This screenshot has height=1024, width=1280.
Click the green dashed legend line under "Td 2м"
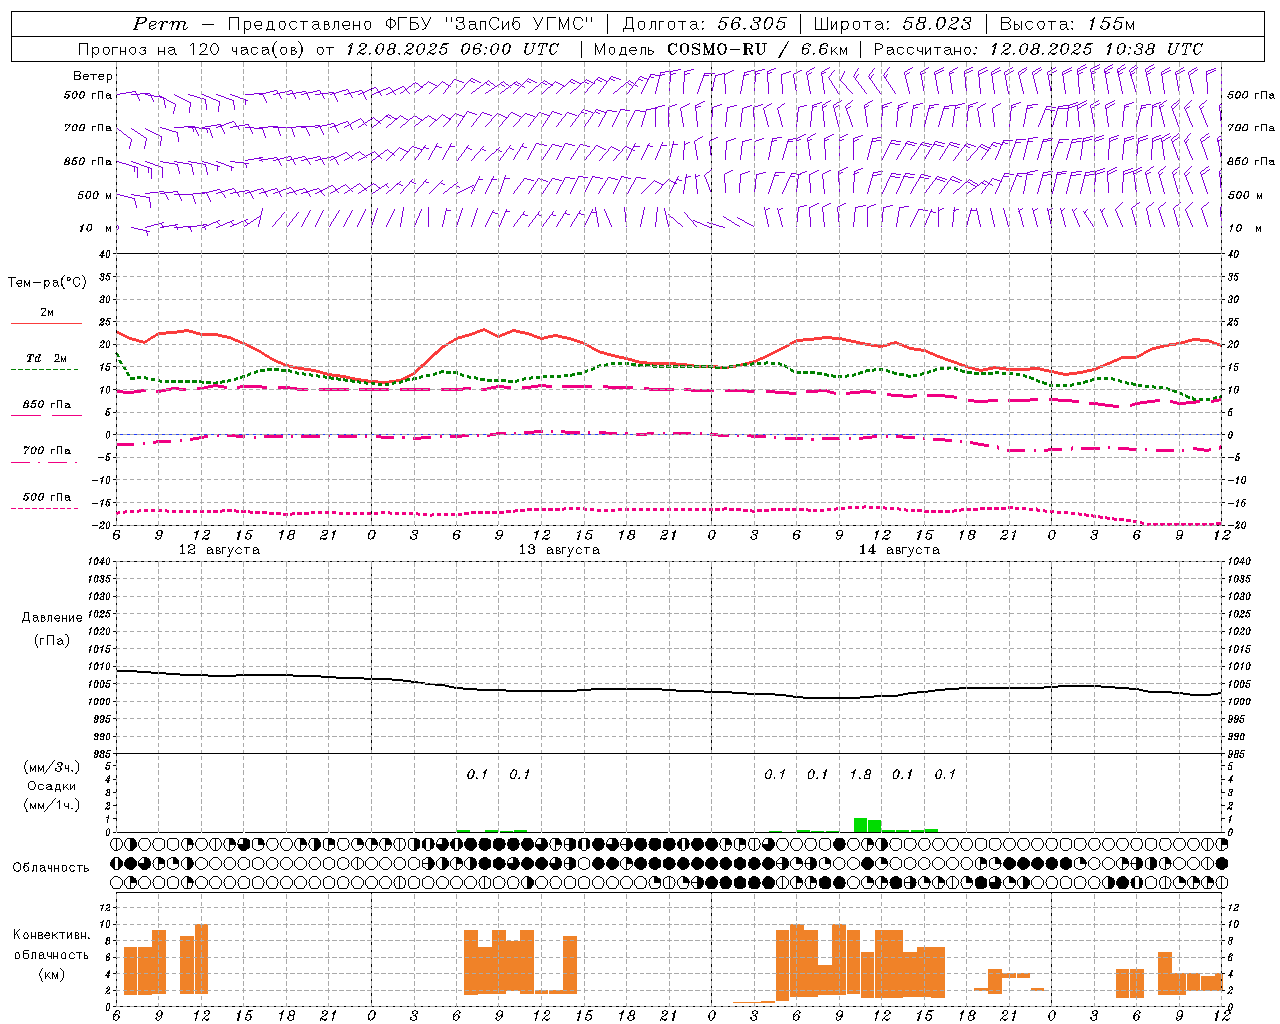coord(45,369)
